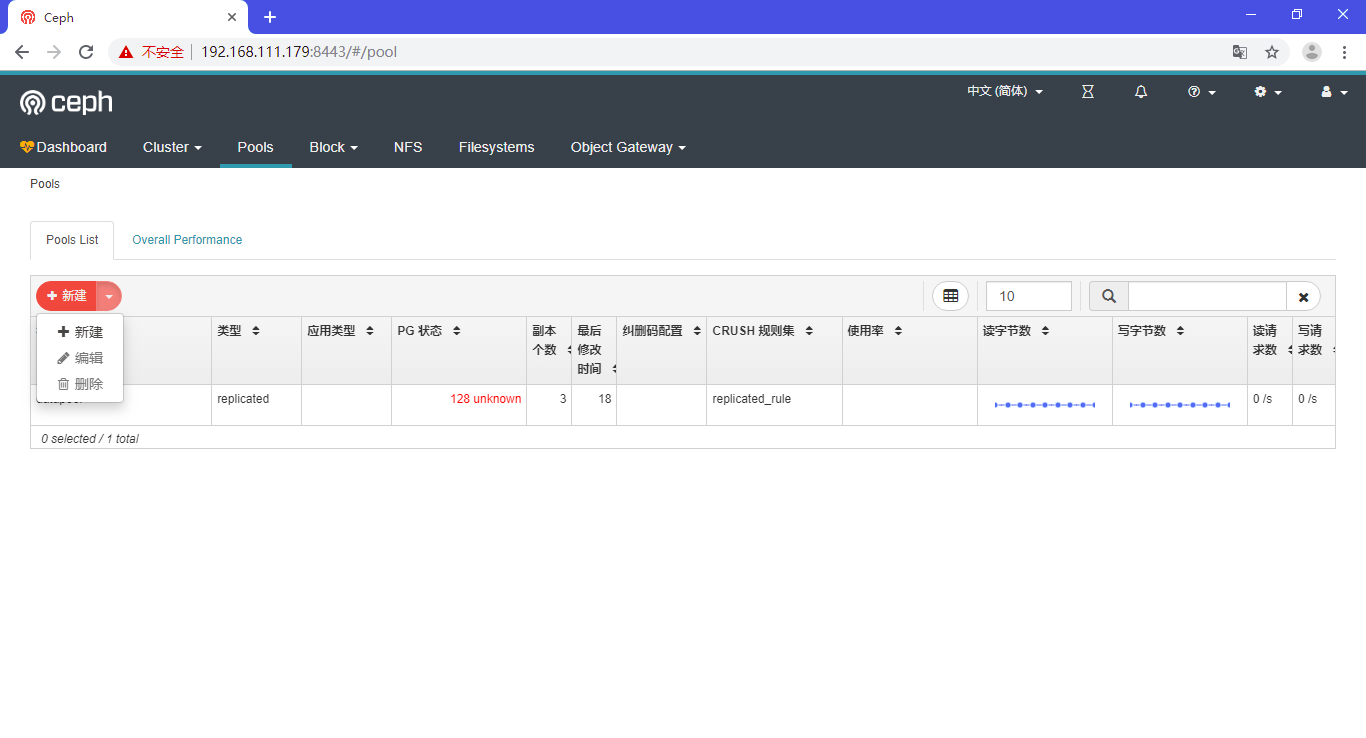
Task: Expand the Cluster menu
Action: (x=172, y=147)
